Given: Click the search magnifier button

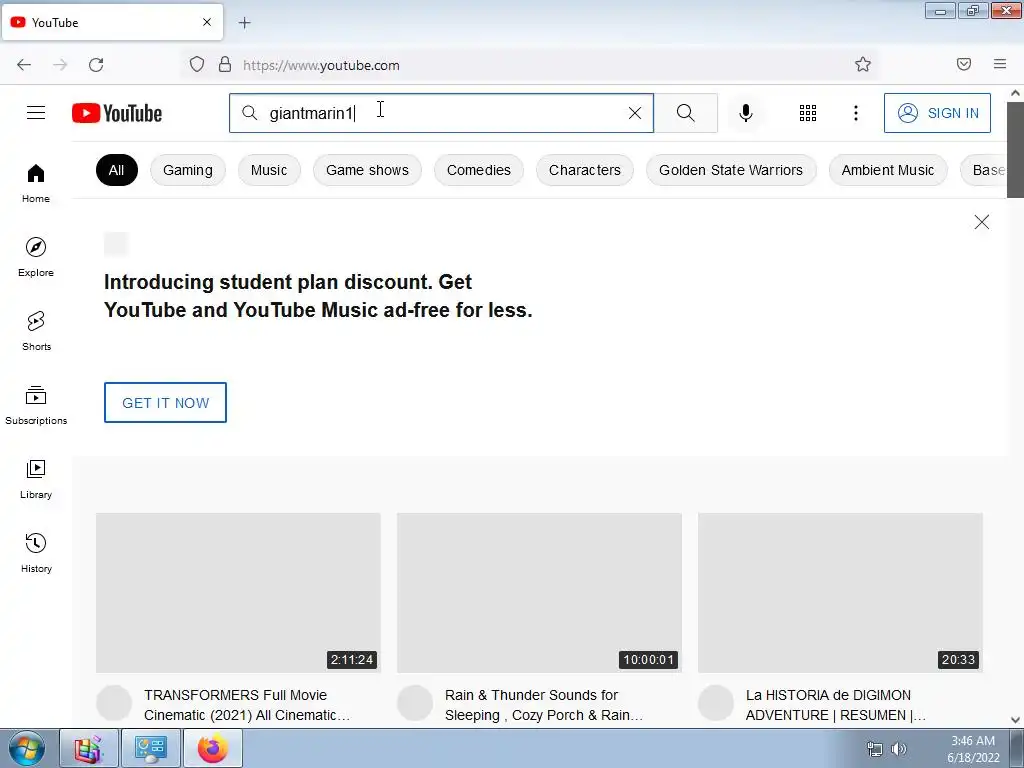Looking at the screenshot, I should 686,113.
